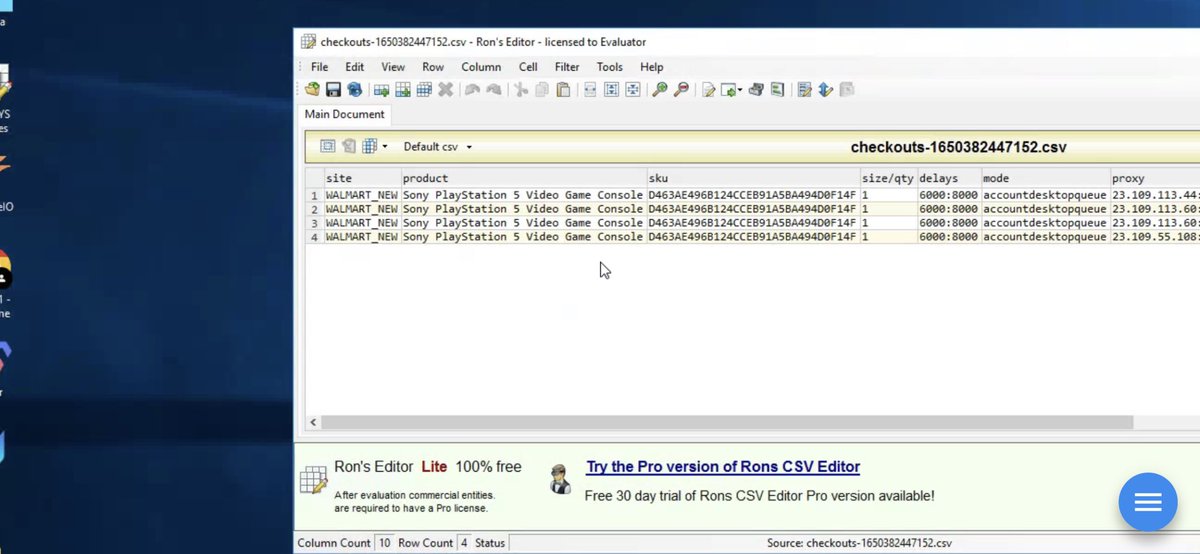
Task: Click the Redo arrow icon
Action: point(494,89)
